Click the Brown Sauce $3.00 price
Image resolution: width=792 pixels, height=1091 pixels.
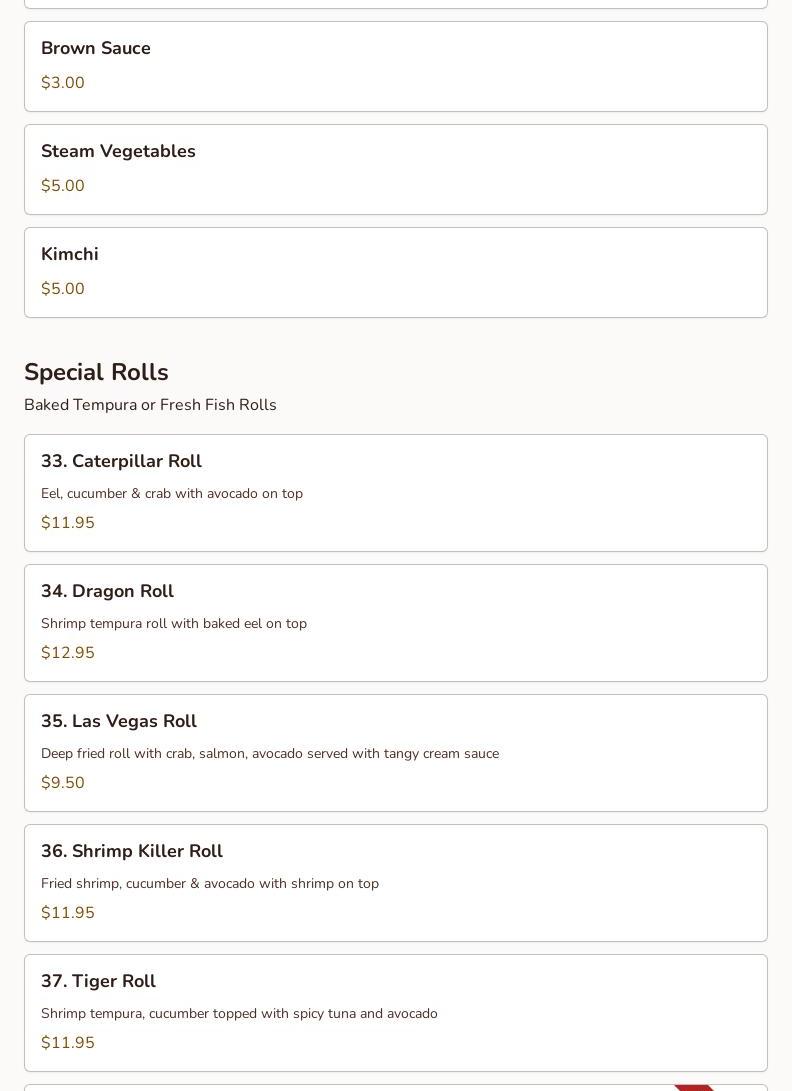[x=63, y=83]
